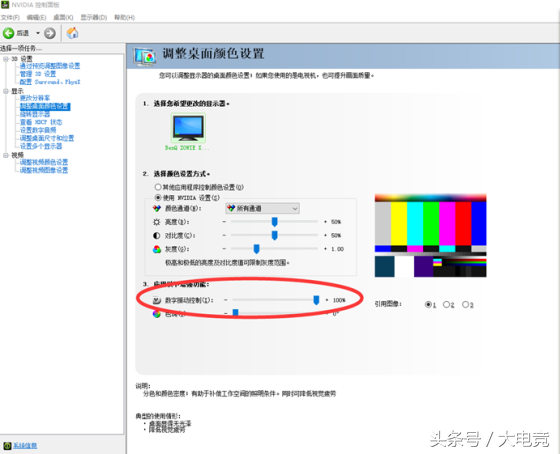560x454 pixels.
Task: Open 配置 Surround、PhysX in the task tree
Action: click(50, 82)
